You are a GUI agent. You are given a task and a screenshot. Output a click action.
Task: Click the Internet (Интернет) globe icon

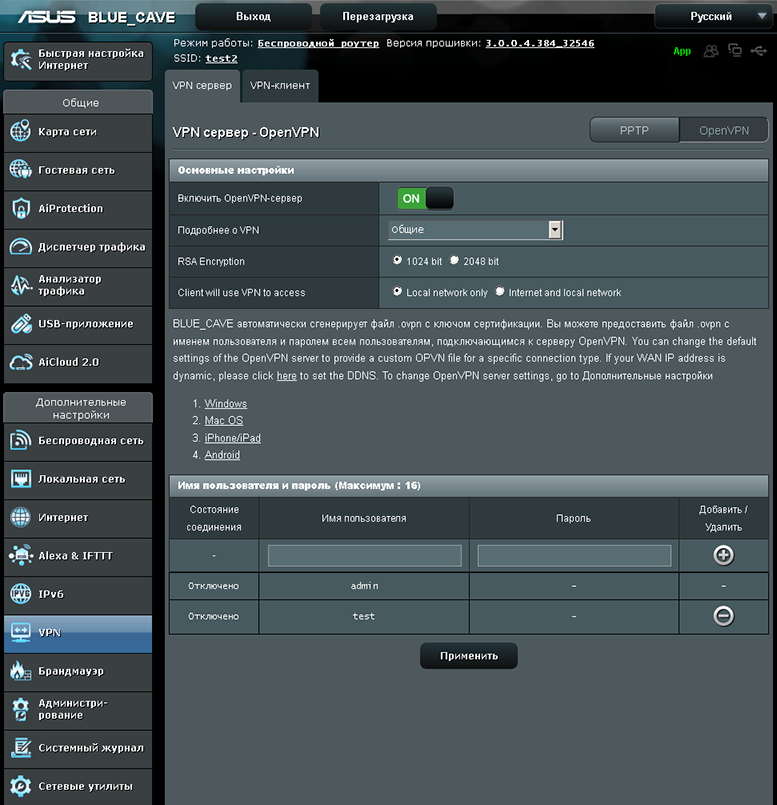point(21,517)
